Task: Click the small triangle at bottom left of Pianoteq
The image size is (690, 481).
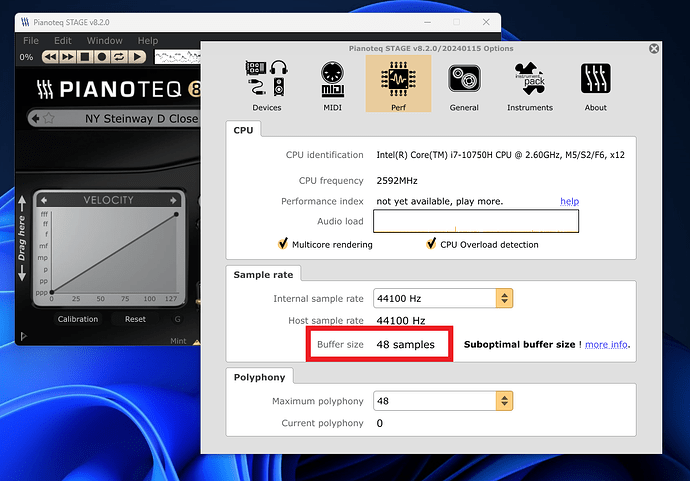Action: 24,336
